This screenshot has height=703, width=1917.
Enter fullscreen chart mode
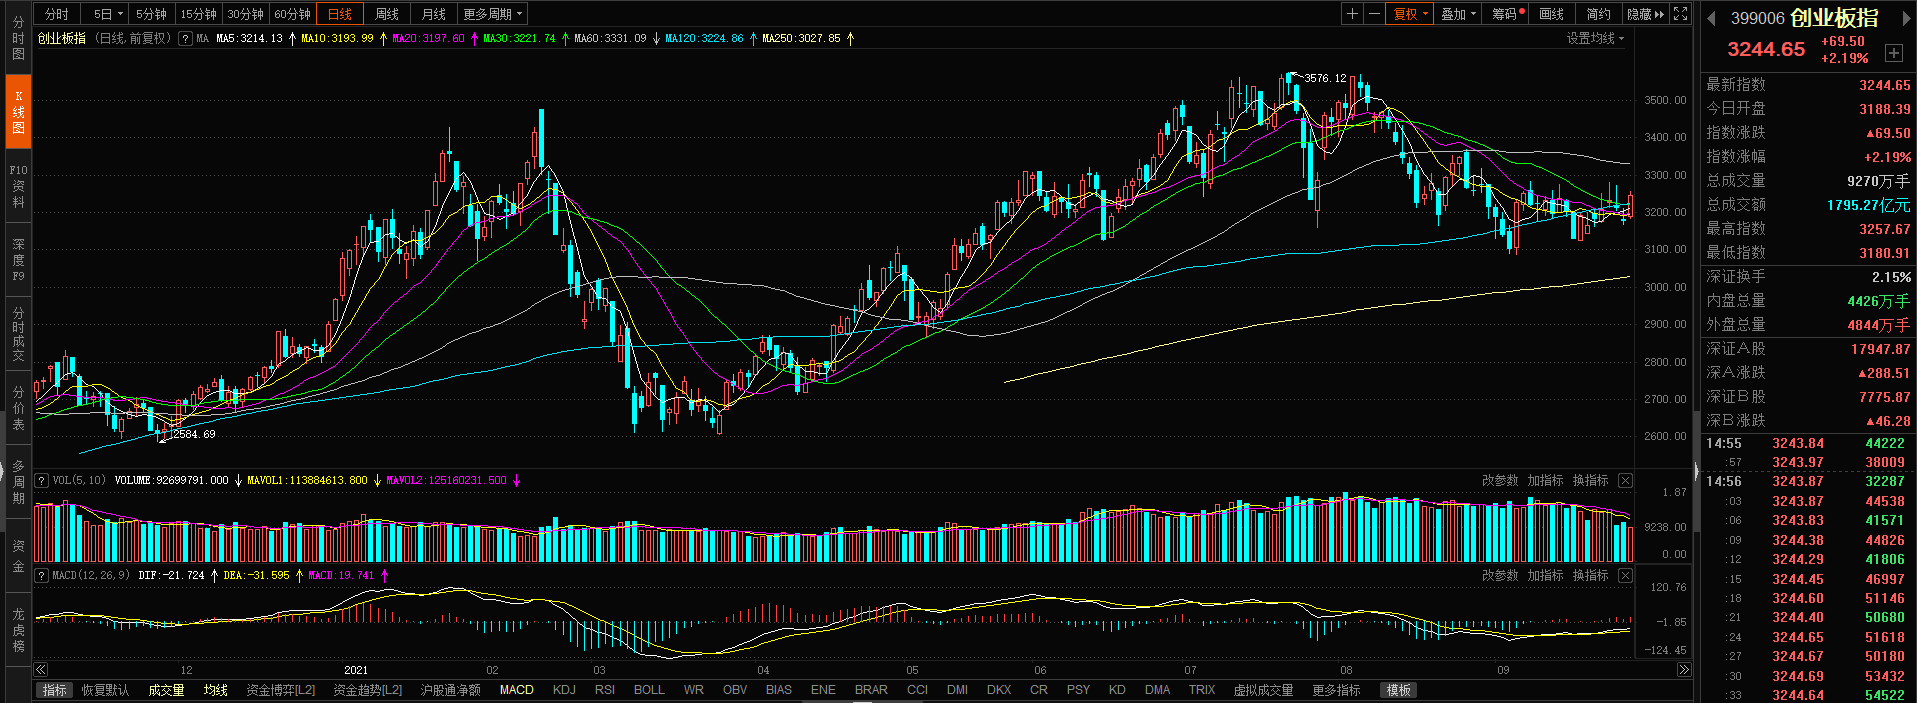pos(1681,14)
